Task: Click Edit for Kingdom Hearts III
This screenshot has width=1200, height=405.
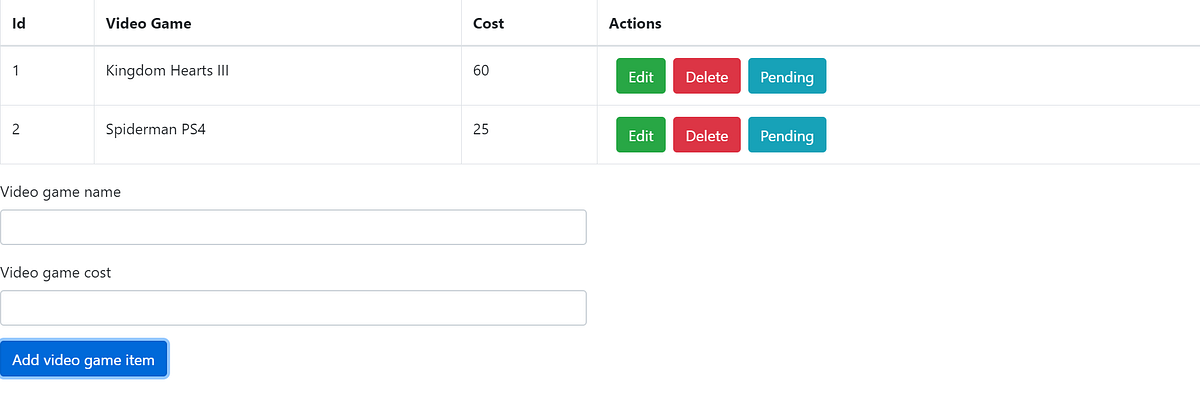Action: tap(641, 77)
